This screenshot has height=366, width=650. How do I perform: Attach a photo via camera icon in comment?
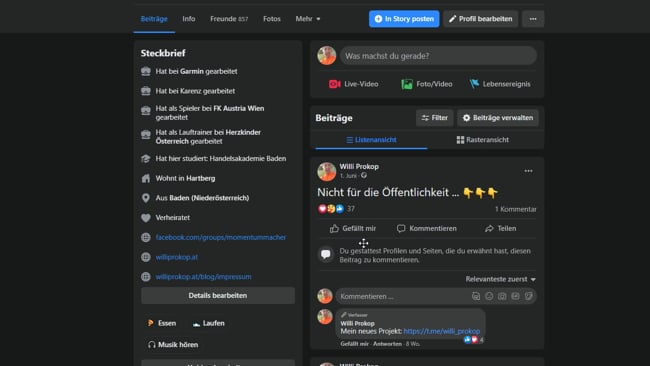(x=502, y=296)
